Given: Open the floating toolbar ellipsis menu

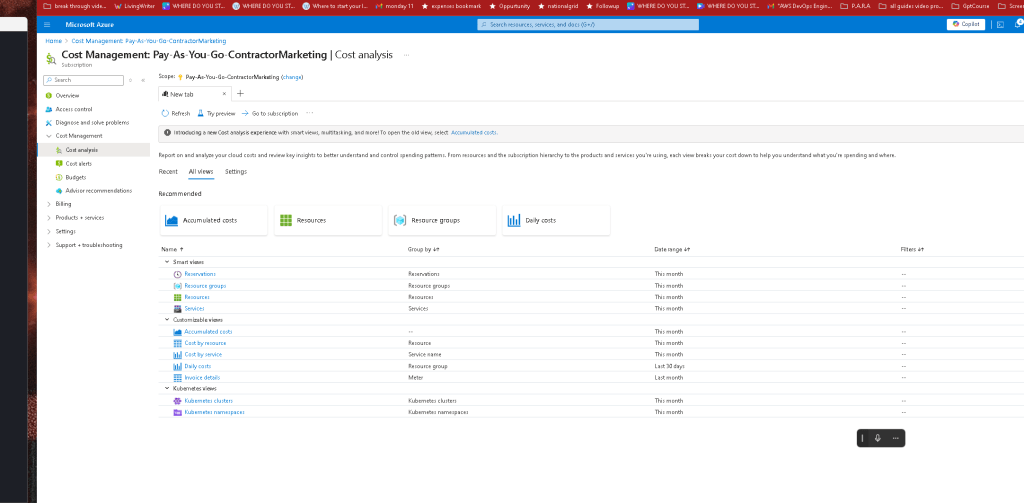Looking at the screenshot, I should click(x=895, y=438).
